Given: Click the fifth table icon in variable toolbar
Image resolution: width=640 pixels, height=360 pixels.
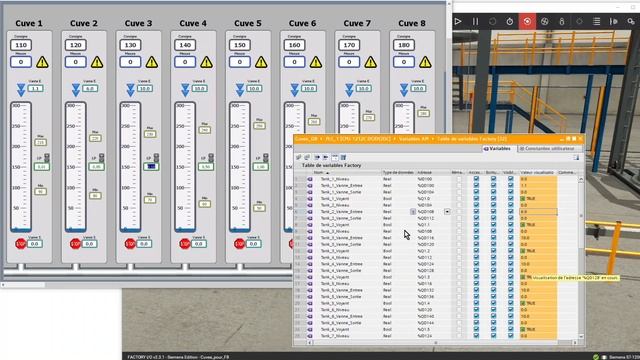Looking at the screenshot, I should (335, 157).
